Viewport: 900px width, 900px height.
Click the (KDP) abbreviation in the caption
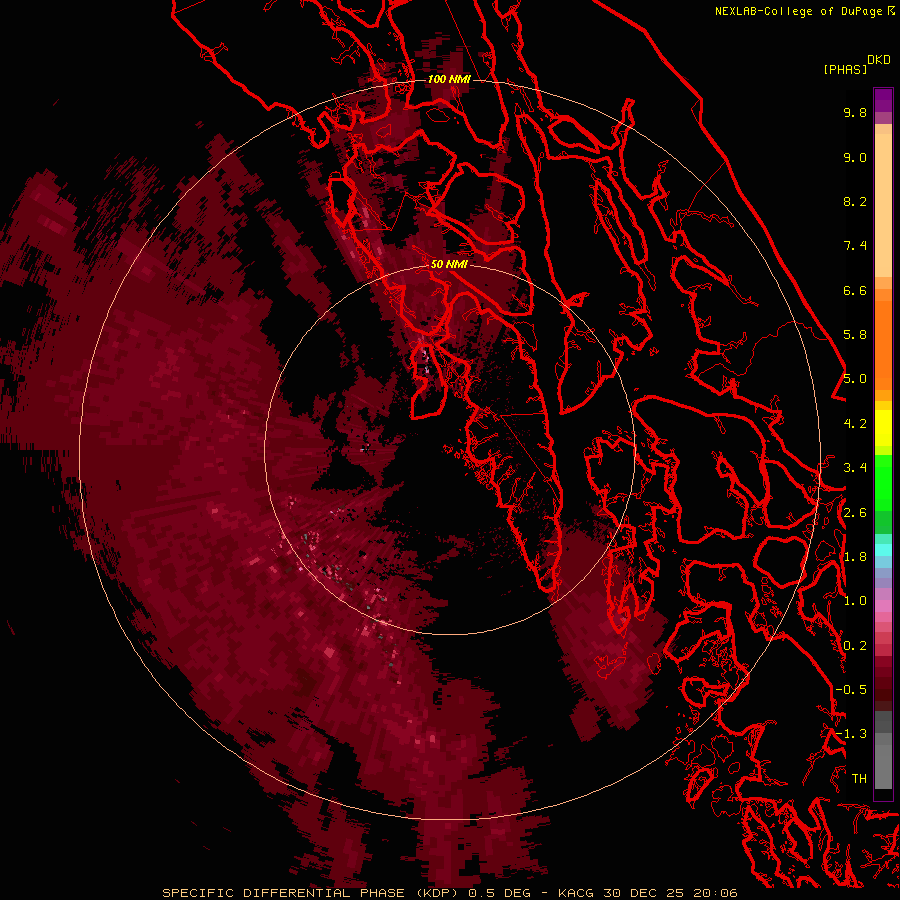438,893
